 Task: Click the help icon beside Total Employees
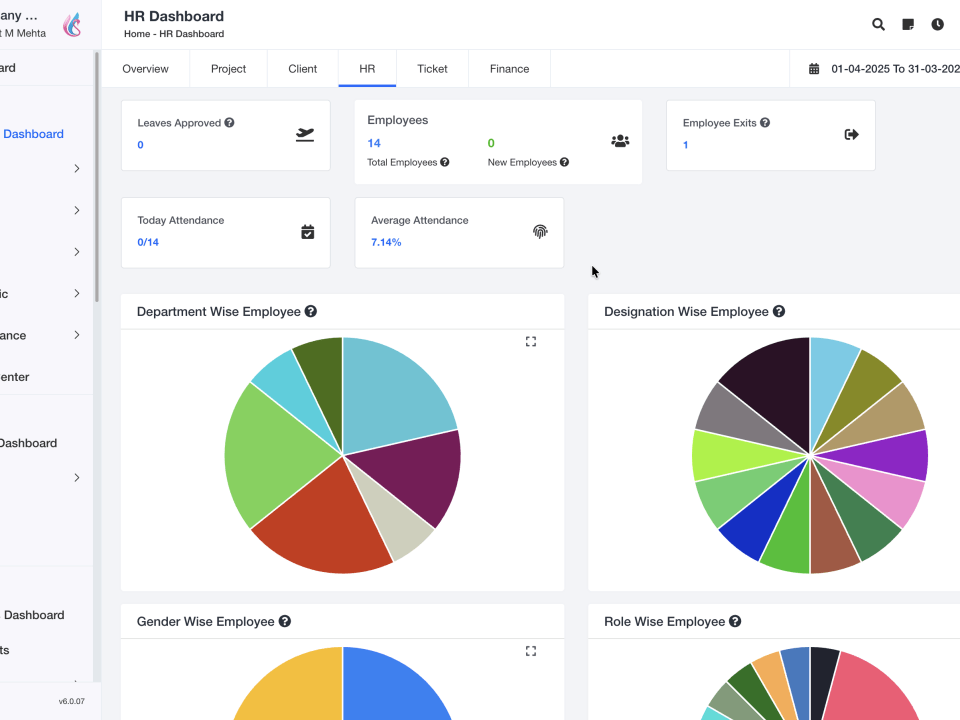tap(444, 162)
